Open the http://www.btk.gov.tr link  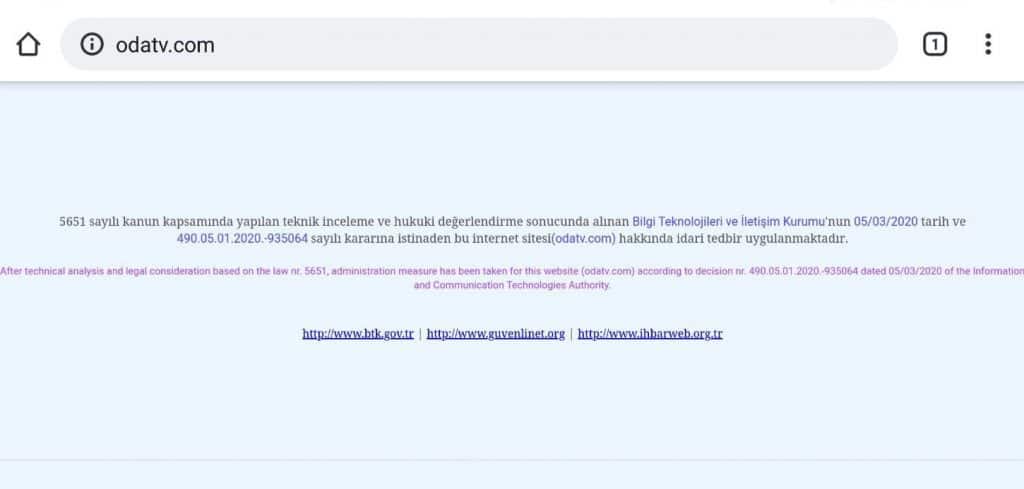point(358,334)
